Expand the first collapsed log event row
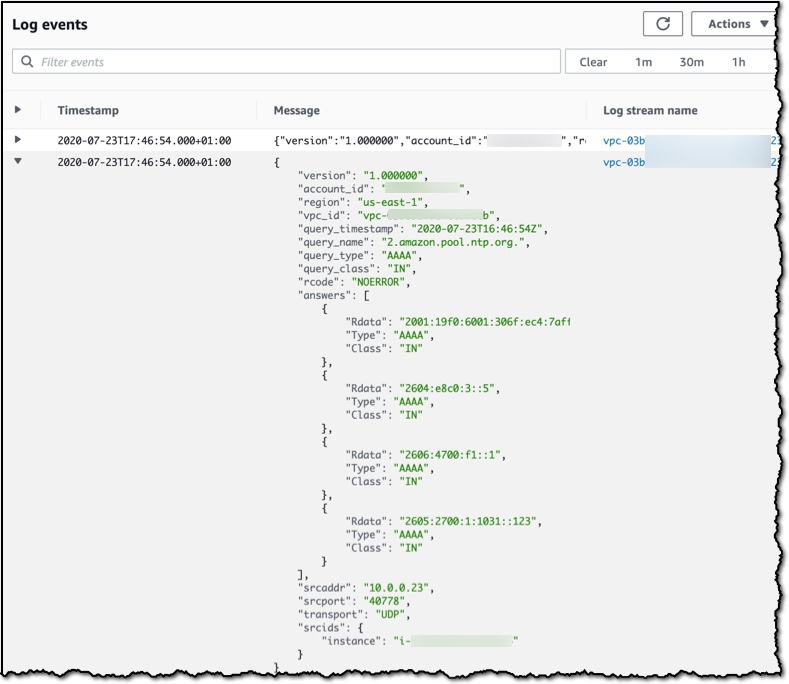This screenshot has height=684, width=789. [18, 139]
